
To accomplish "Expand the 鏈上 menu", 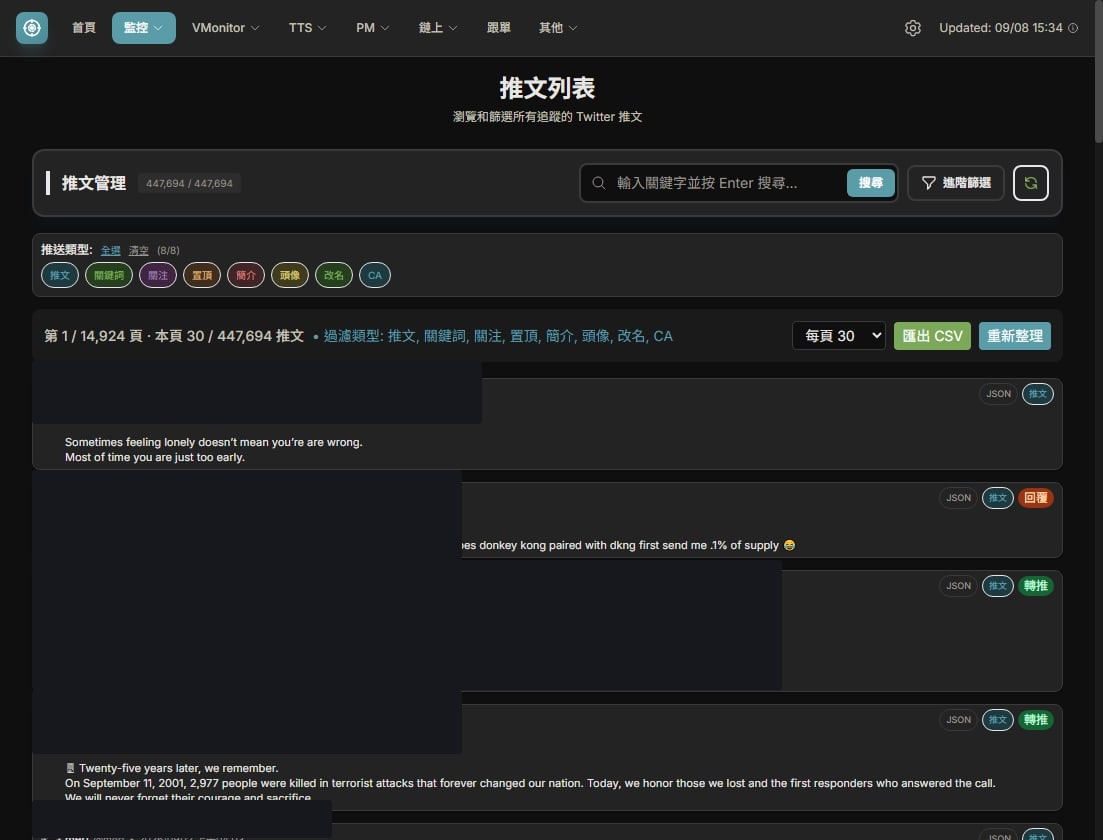I will (438, 28).
